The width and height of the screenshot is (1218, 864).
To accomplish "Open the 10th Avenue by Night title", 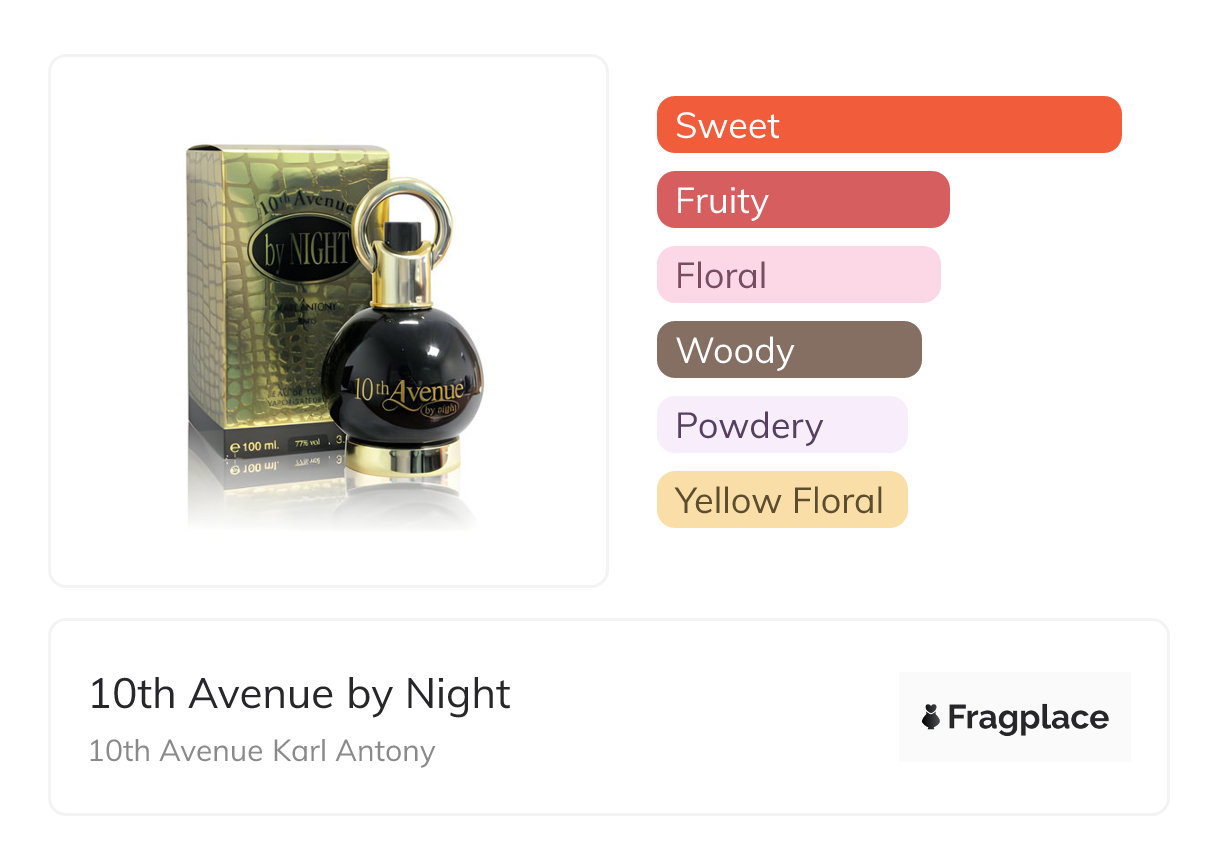I will click(300, 694).
